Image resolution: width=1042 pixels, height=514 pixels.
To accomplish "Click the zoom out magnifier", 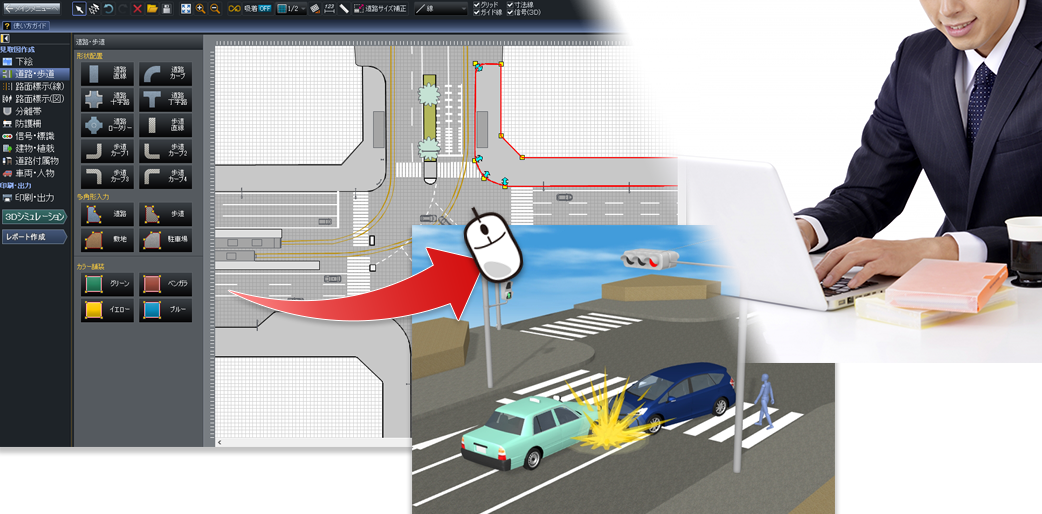I will [x=215, y=8].
